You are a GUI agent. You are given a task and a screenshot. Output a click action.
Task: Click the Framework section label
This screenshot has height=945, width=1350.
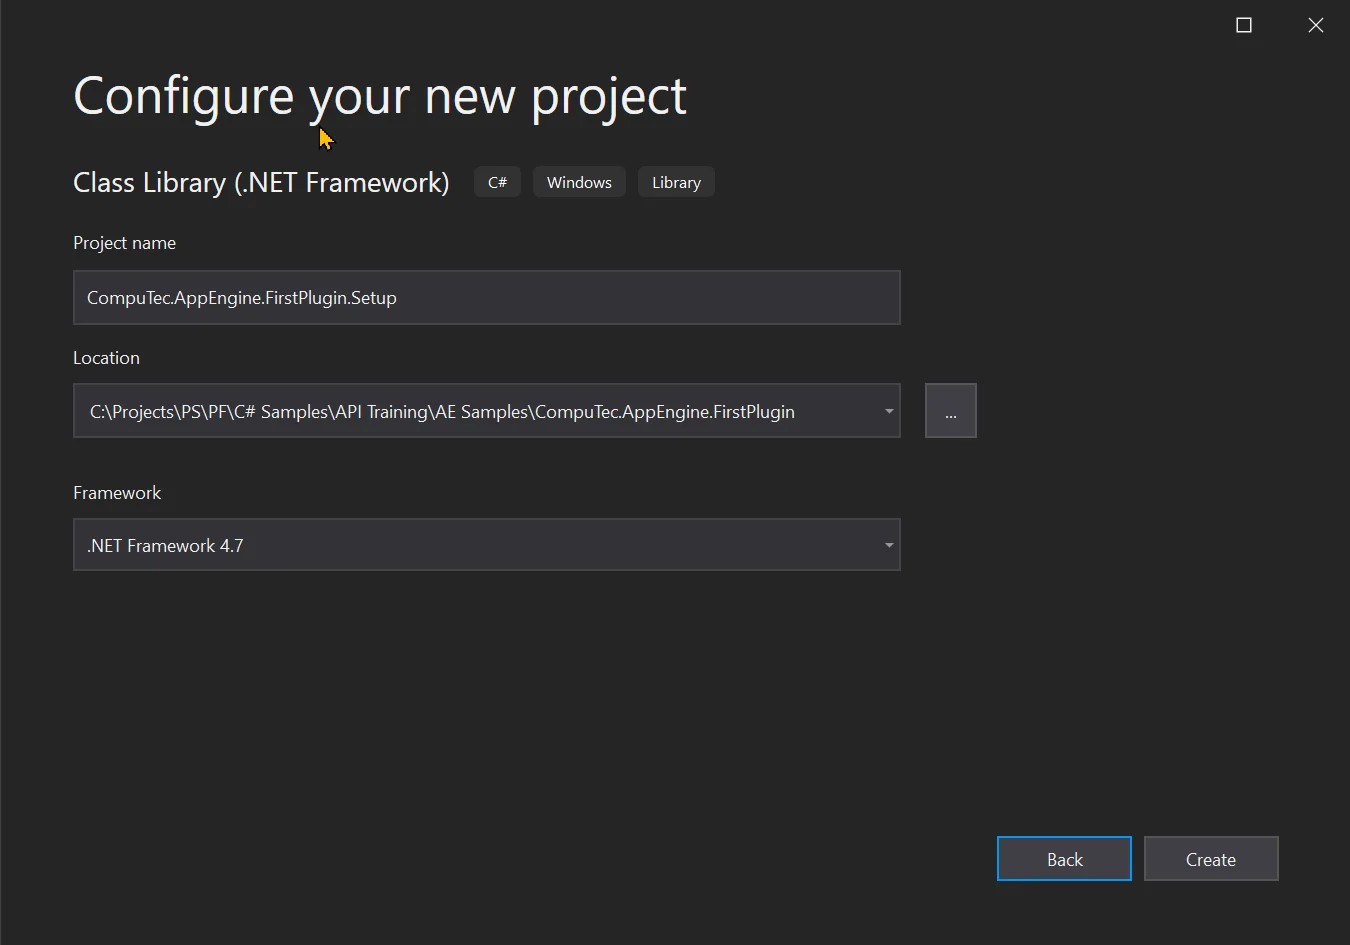click(117, 492)
